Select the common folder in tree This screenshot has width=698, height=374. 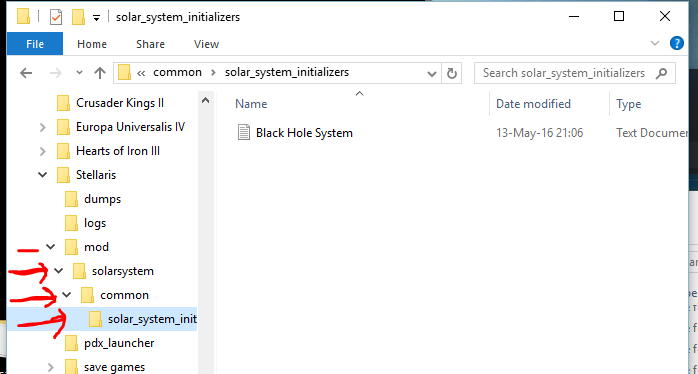click(125, 295)
